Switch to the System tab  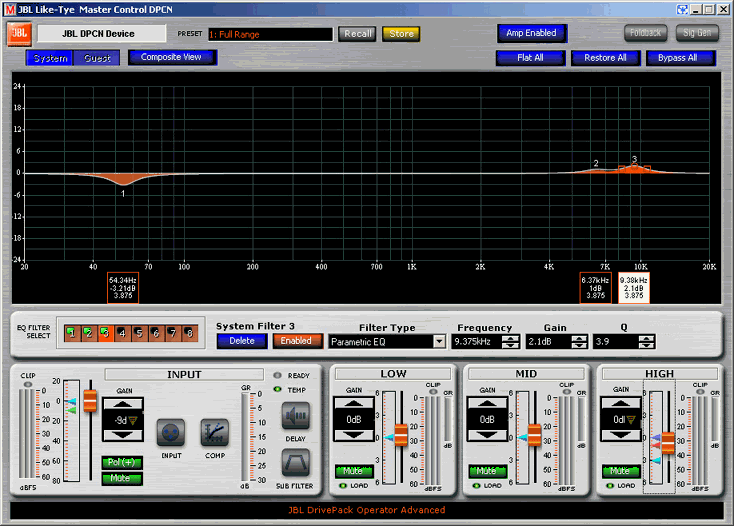click(x=50, y=58)
